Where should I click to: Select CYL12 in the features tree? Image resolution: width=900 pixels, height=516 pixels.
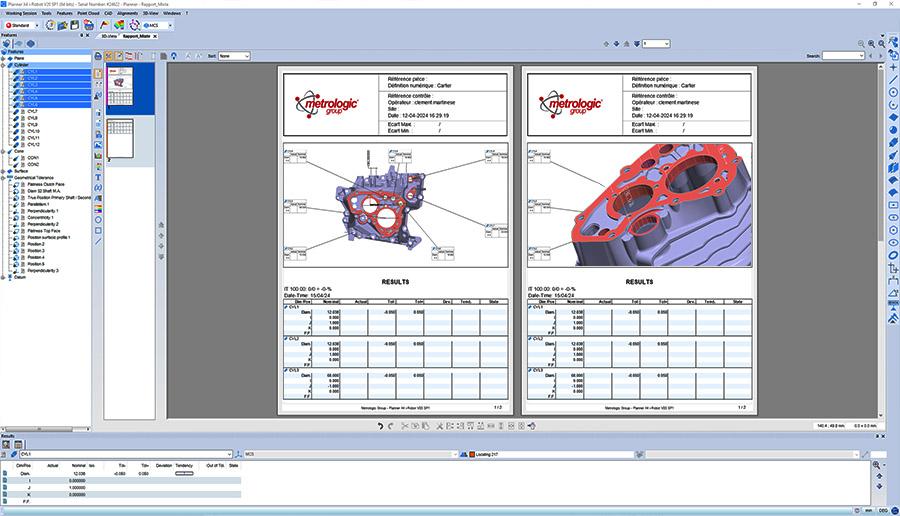tap(33, 145)
